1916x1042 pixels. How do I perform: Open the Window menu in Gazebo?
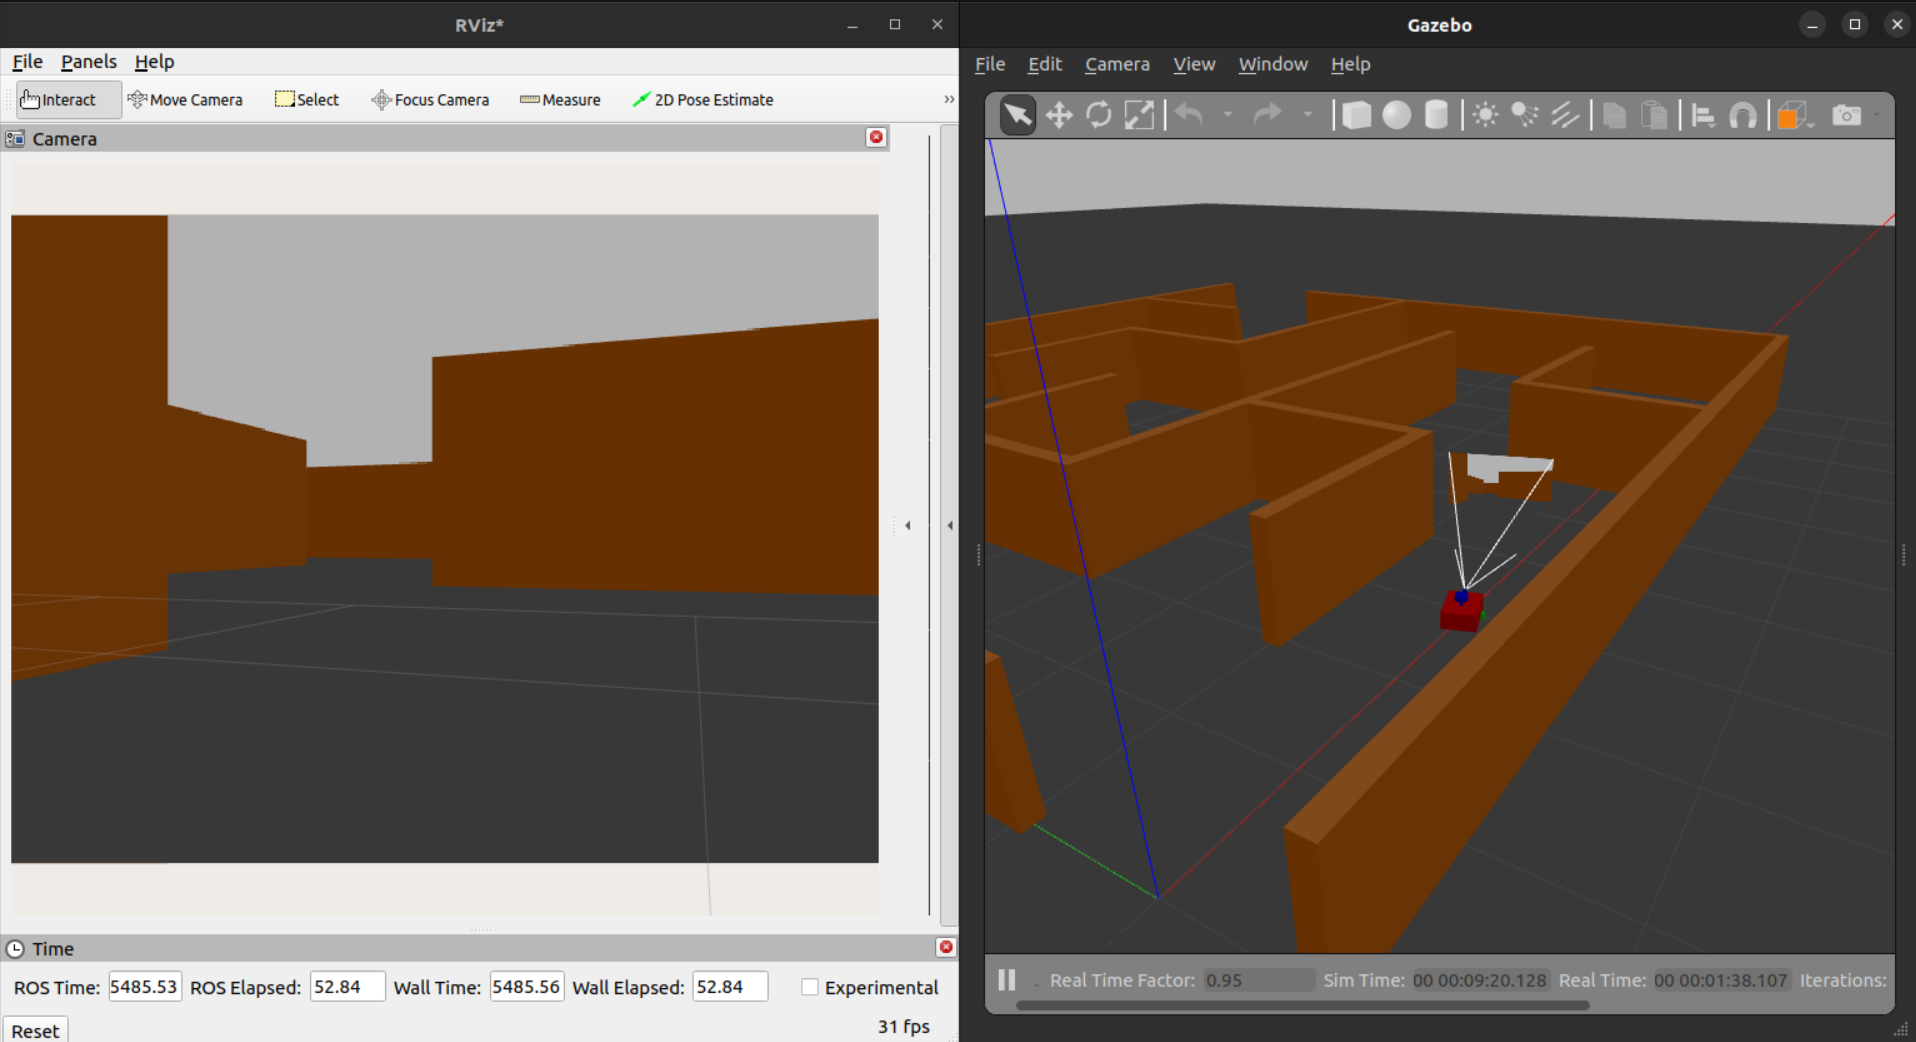coord(1272,64)
